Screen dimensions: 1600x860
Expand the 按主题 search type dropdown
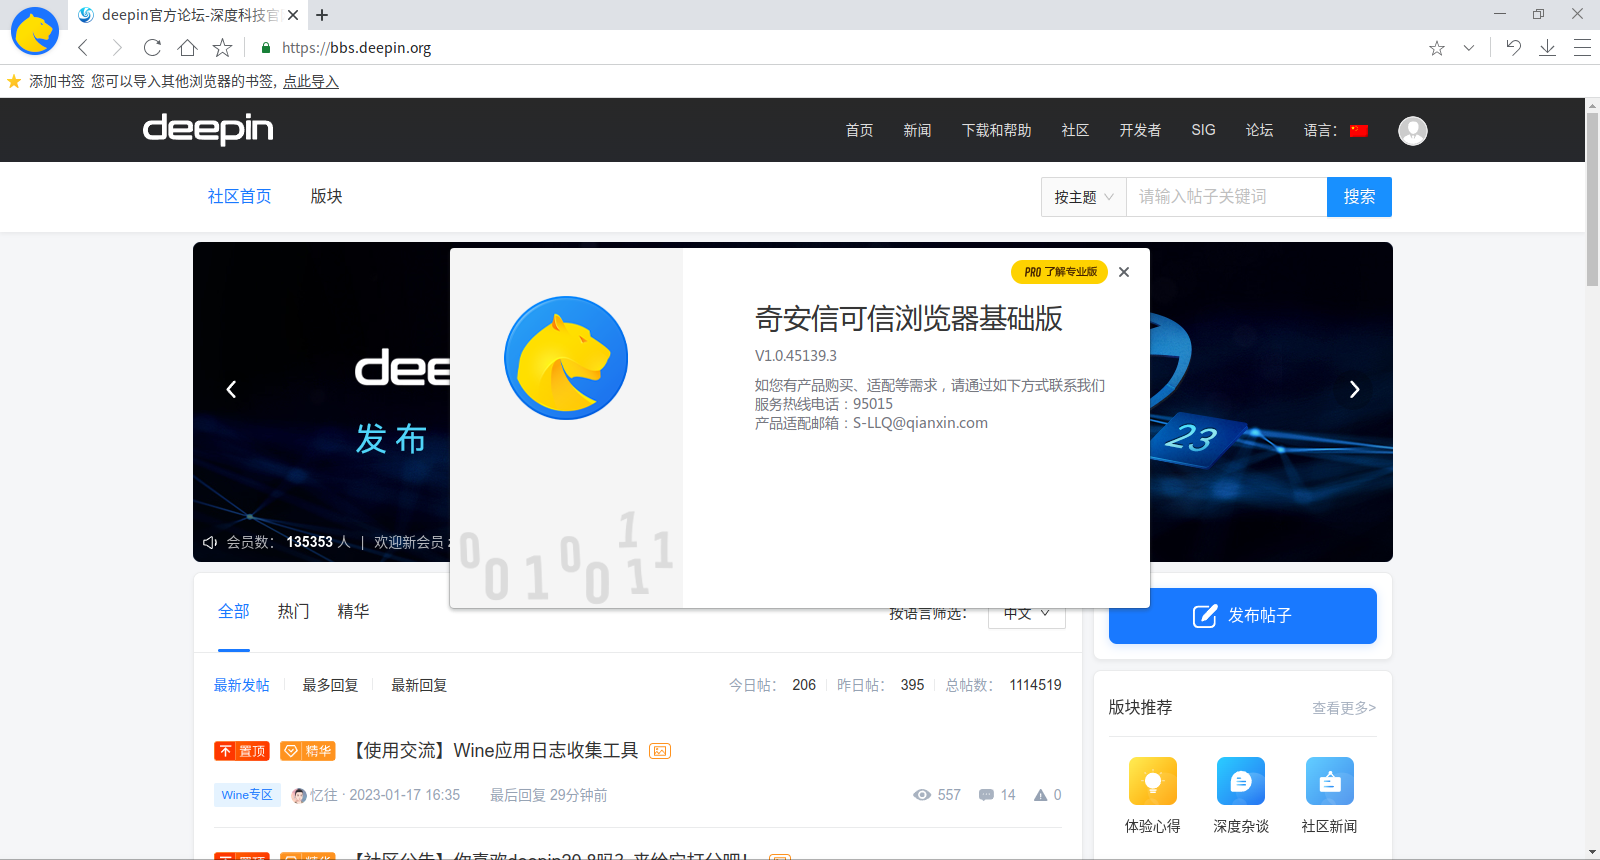[1083, 197]
